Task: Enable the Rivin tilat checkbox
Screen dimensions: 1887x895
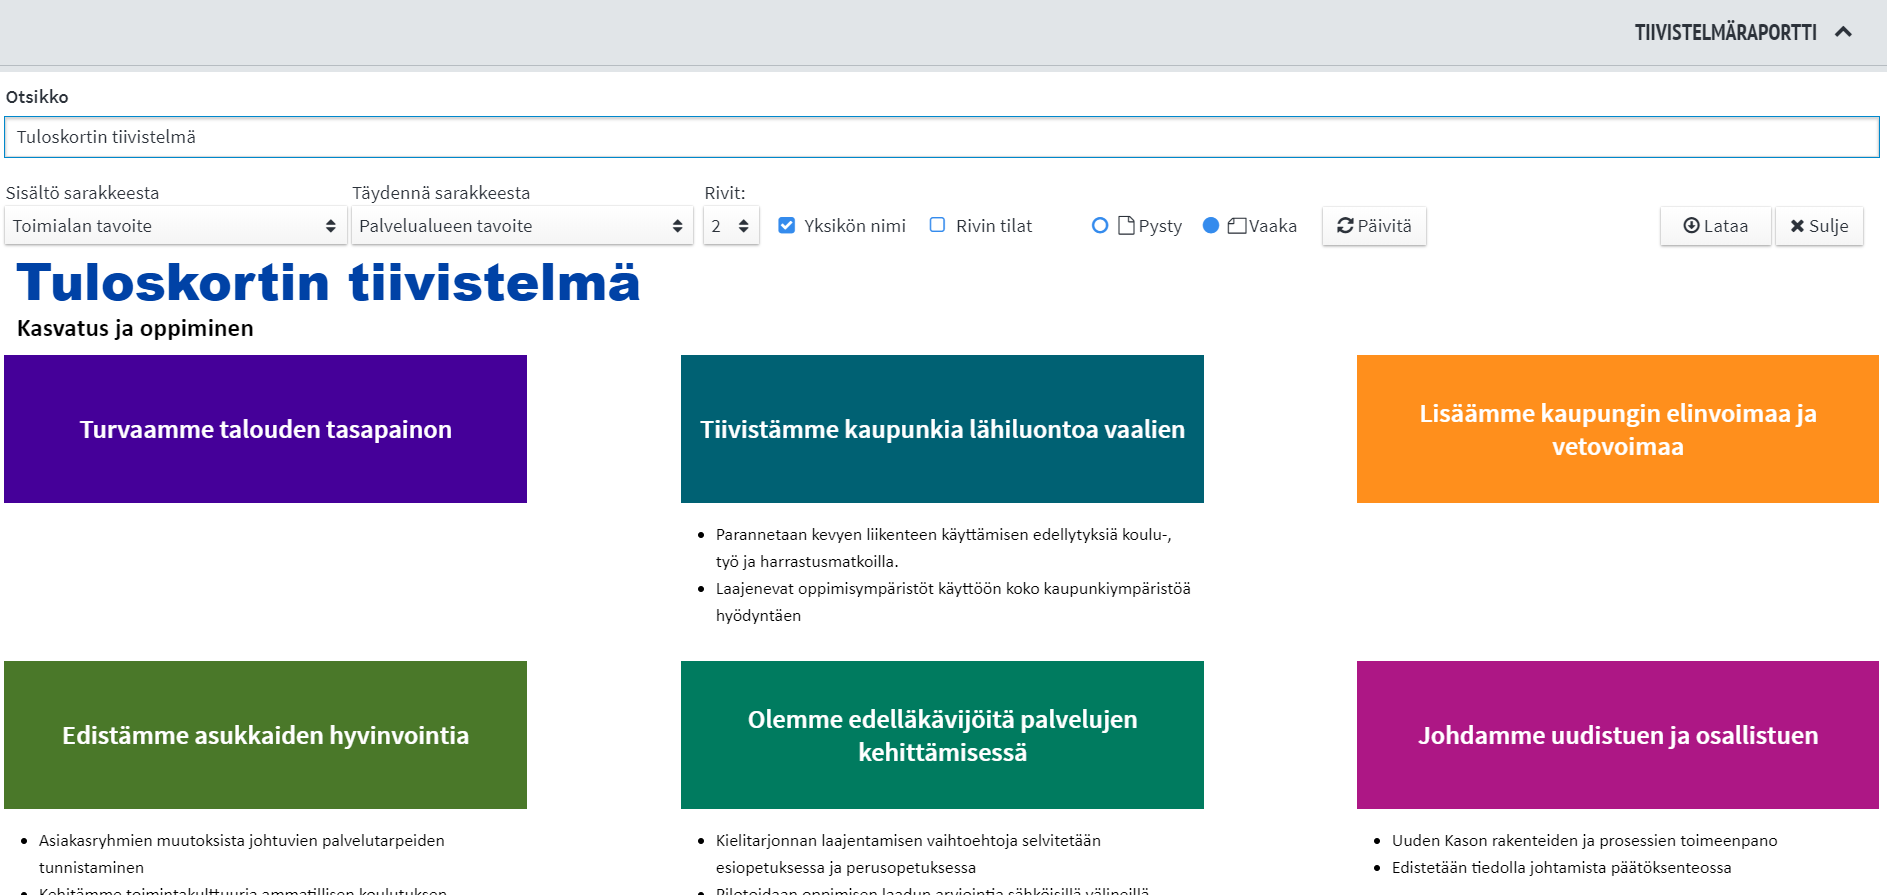Action: click(x=937, y=225)
